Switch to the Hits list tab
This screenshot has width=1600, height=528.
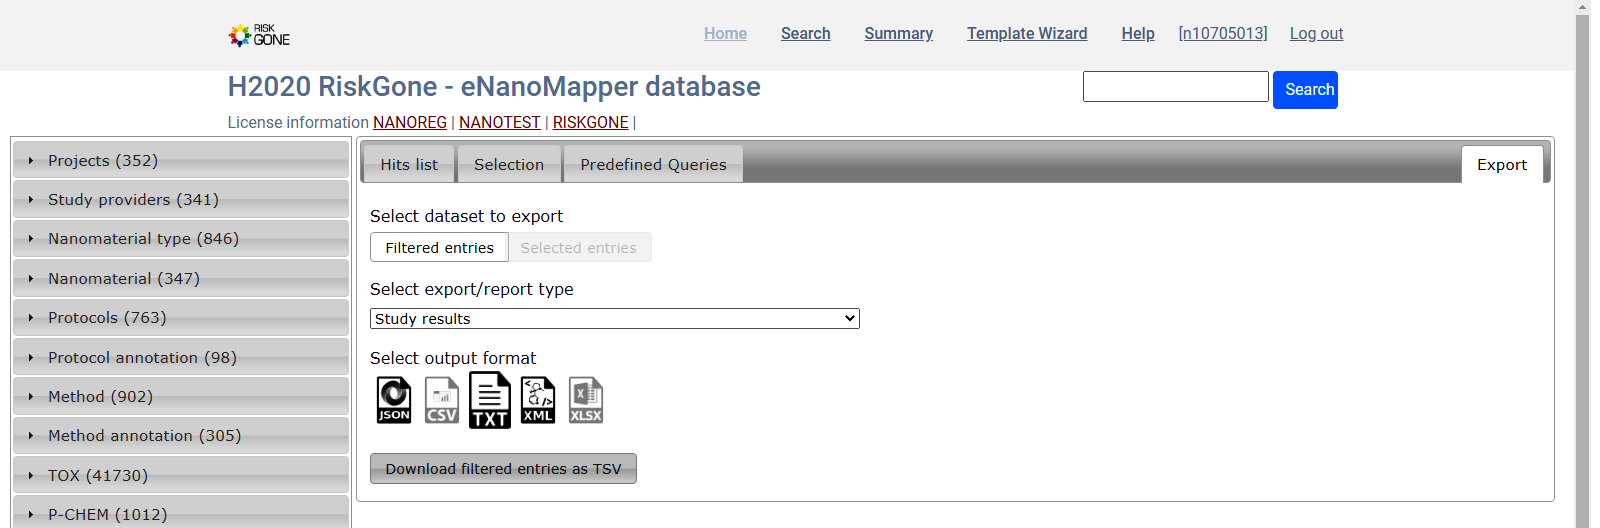click(408, 165)
